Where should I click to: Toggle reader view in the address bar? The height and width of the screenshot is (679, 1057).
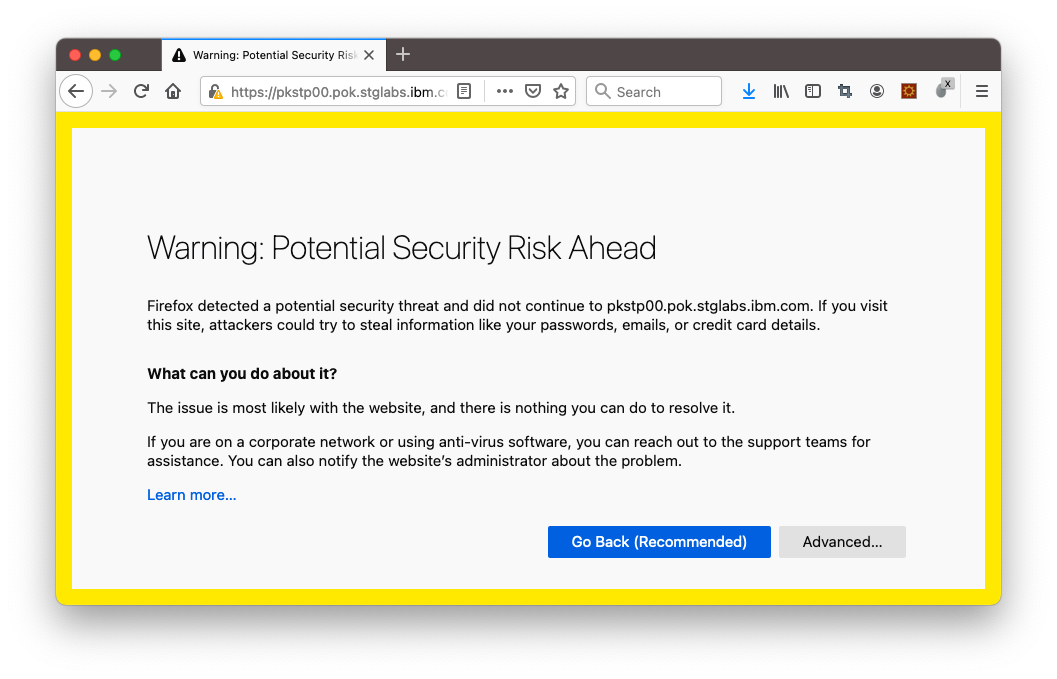464,91
